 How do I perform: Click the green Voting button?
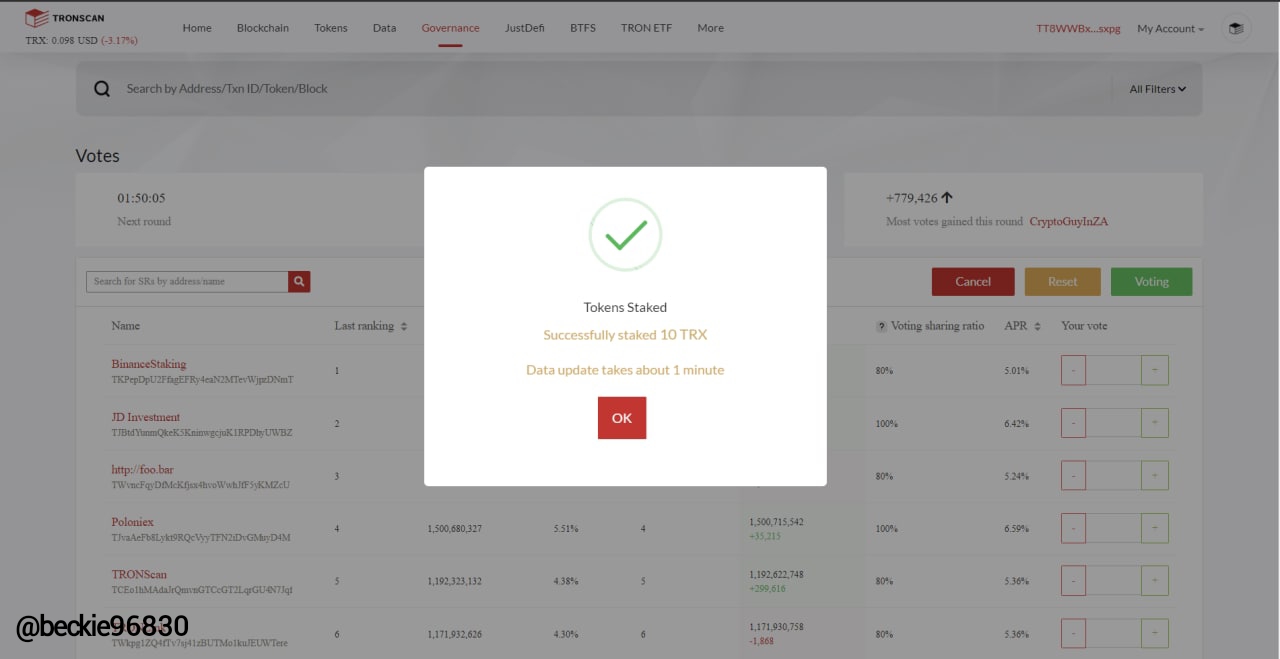click(1152, 282)
